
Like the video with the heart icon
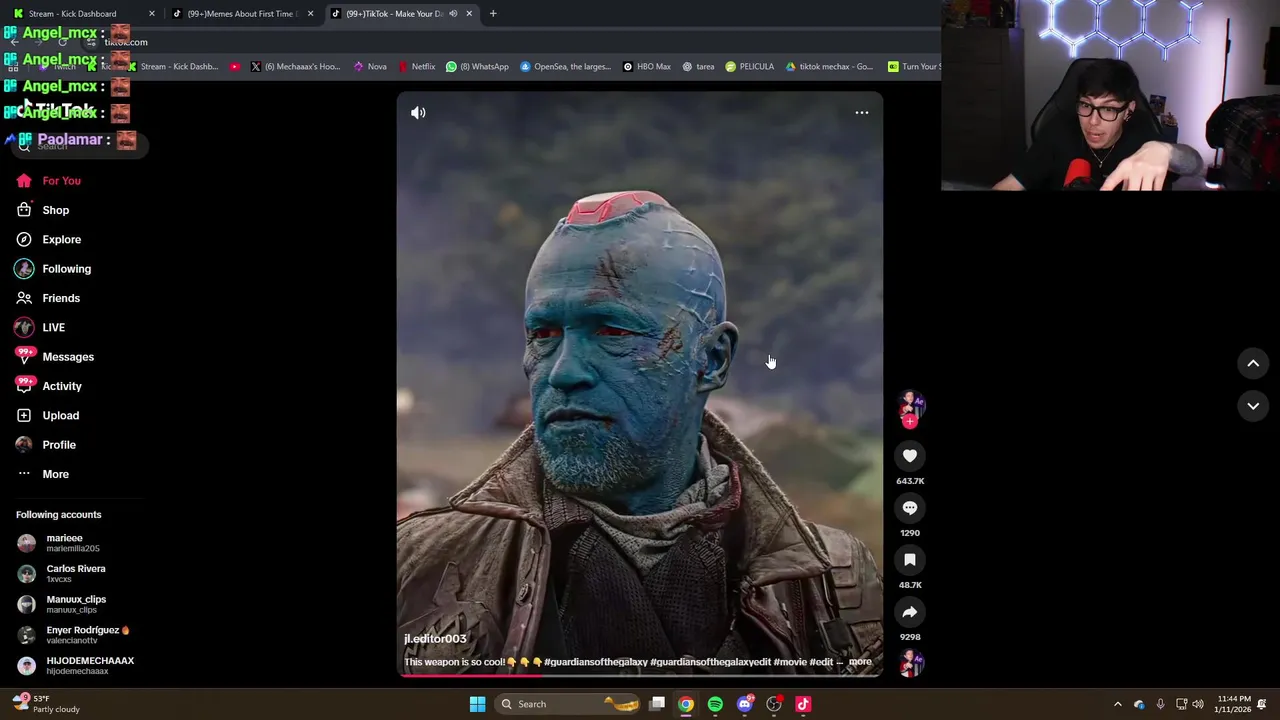coord(910,456)
